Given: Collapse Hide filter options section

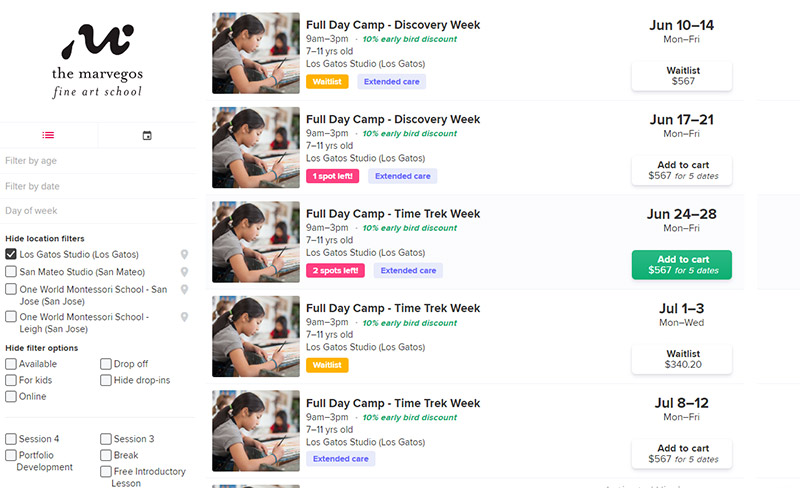Looking at the screenshot, I should tap(42, 348).
